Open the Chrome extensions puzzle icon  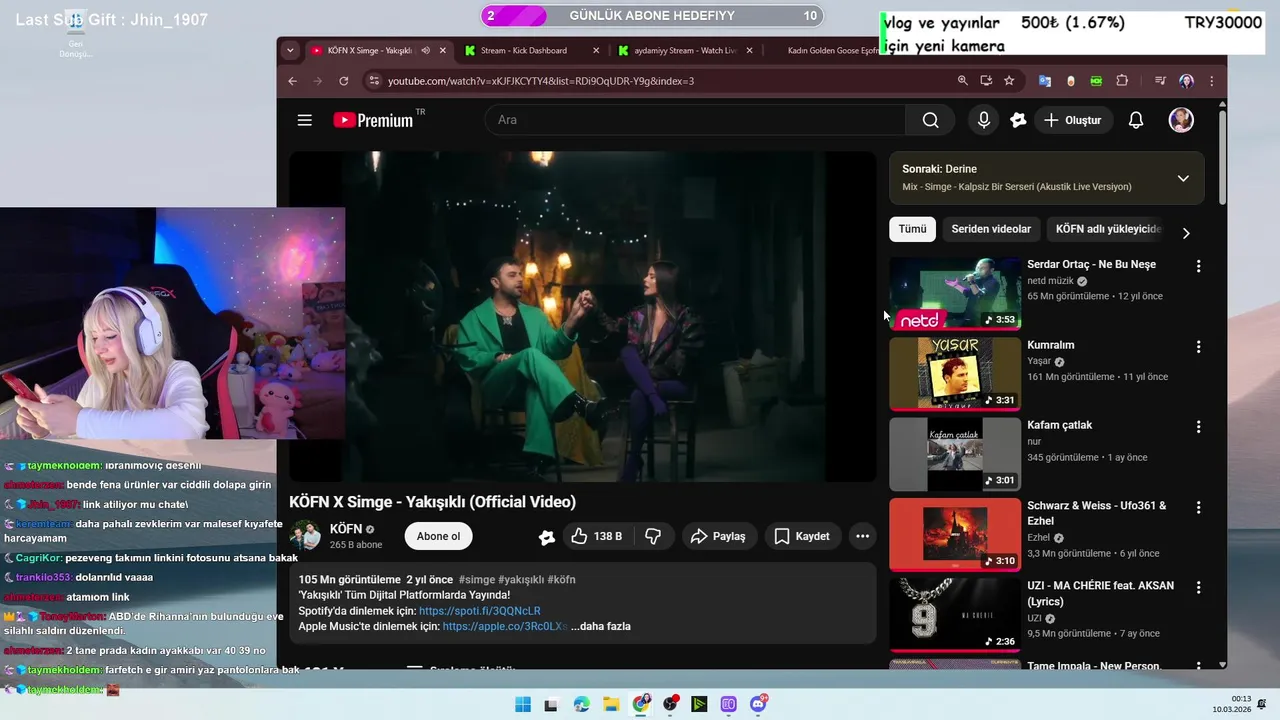(x=1122, y=81)
